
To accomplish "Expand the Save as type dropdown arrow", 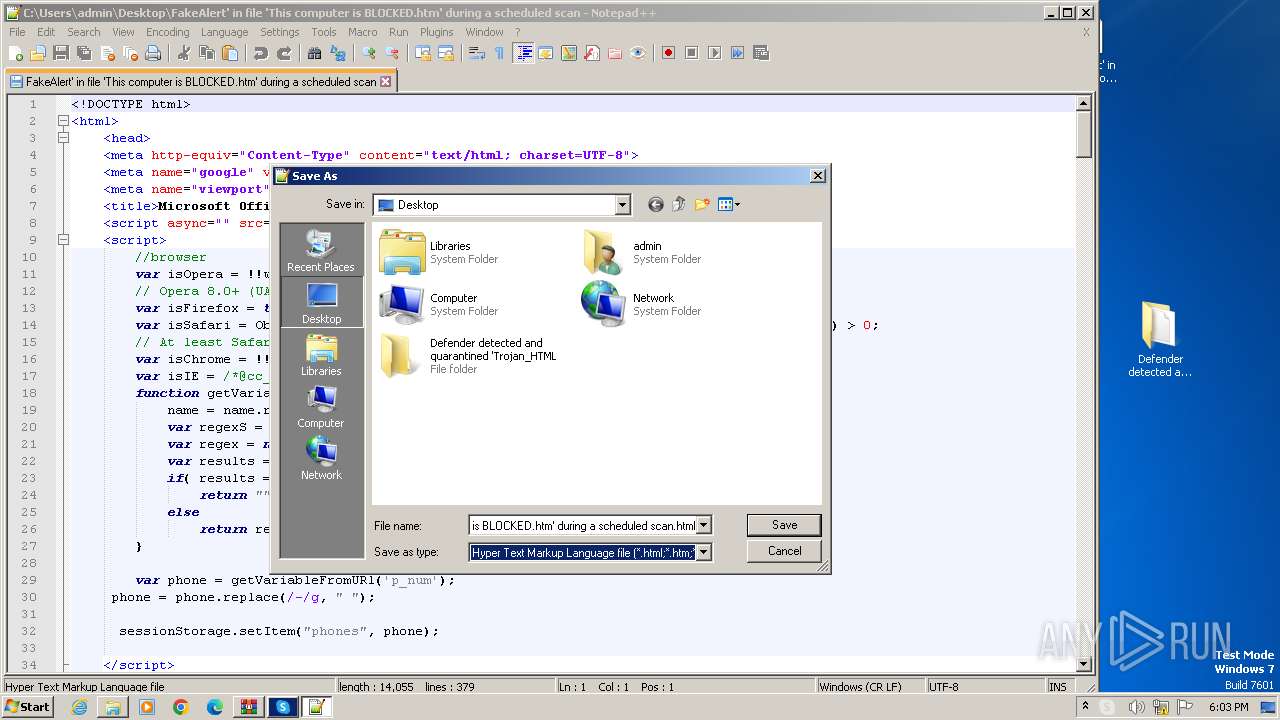I will 704,552.
